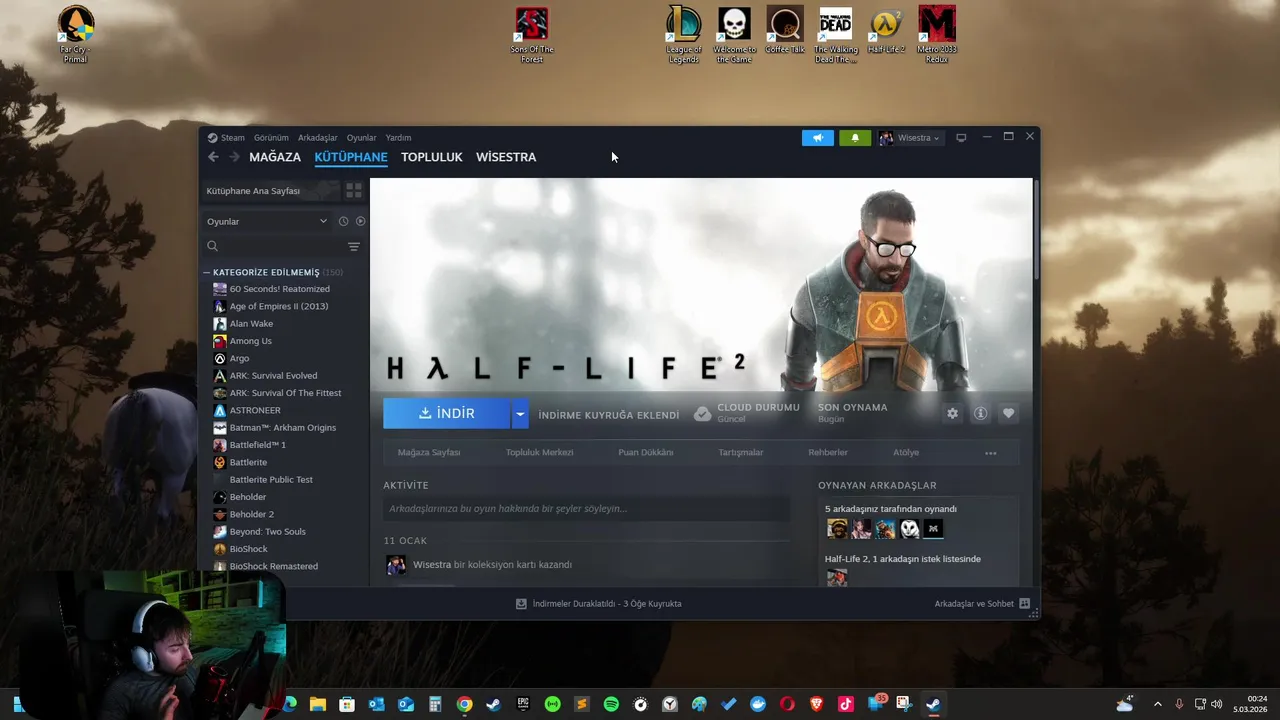Select Metro 2033 Redux desktop icon
The height and width of the screenshot is (720, 1280).
tap(937, 35)
